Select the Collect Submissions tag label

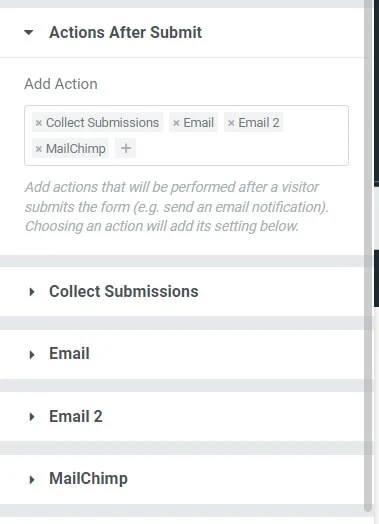(102, 123)
